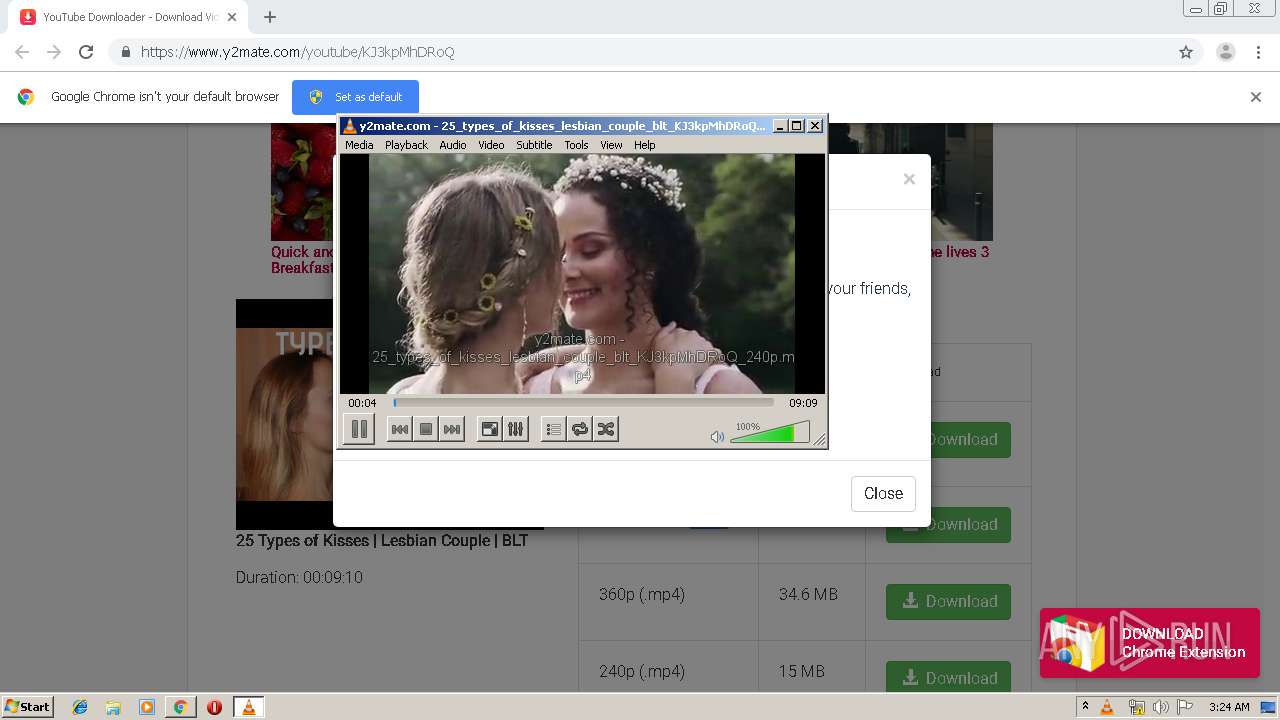Open Windows Media Player from taskbar
Viewport: 1280px width, 720px height.
[147, 707]
